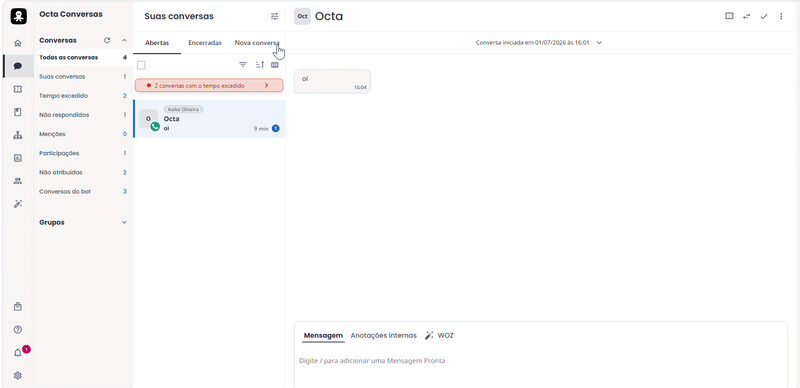The width and height of the screenshot is (800, 388).
Task: Open the exceeded-time alert arrow
Action: [266, 86]
